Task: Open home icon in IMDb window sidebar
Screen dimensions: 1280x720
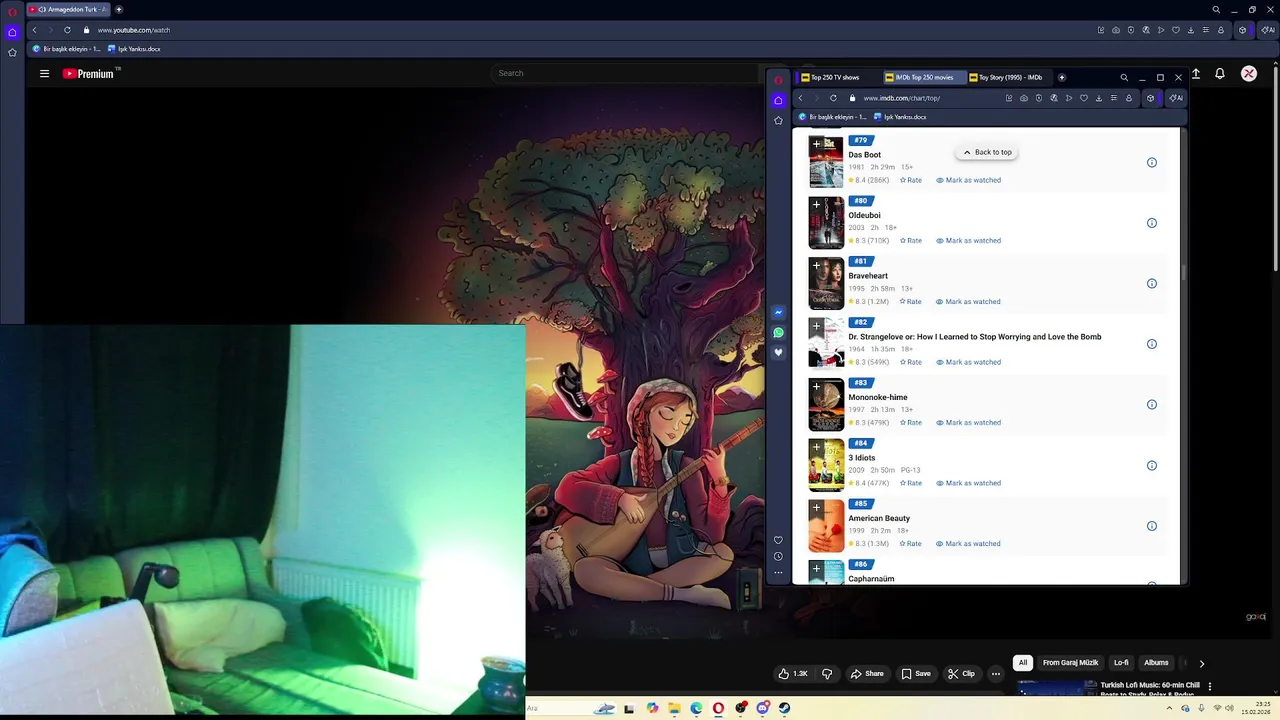Action: [x=778, y=100]
